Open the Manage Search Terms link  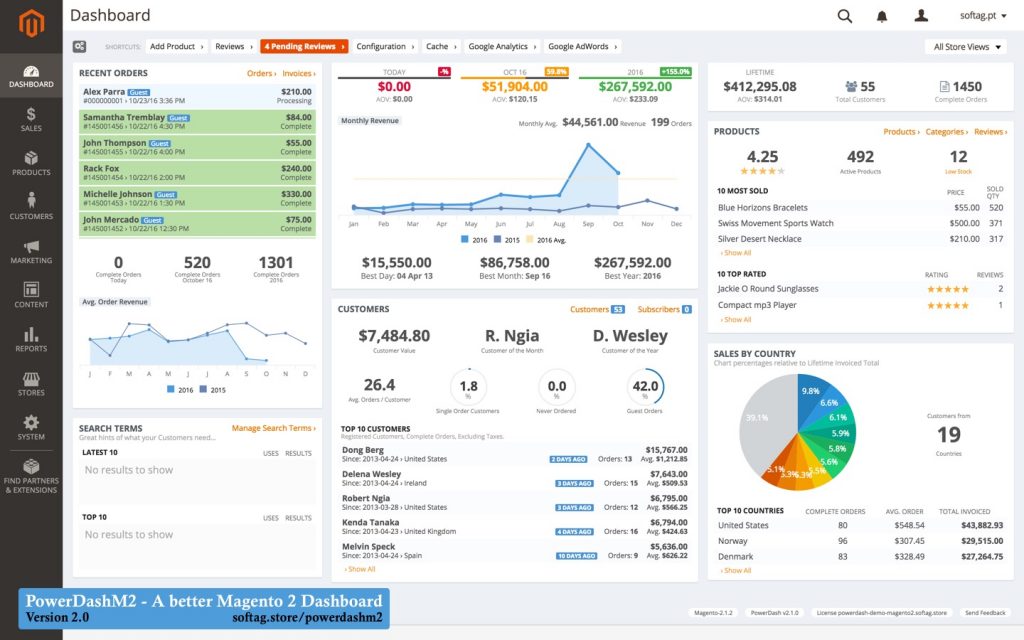tap(273, 428)
